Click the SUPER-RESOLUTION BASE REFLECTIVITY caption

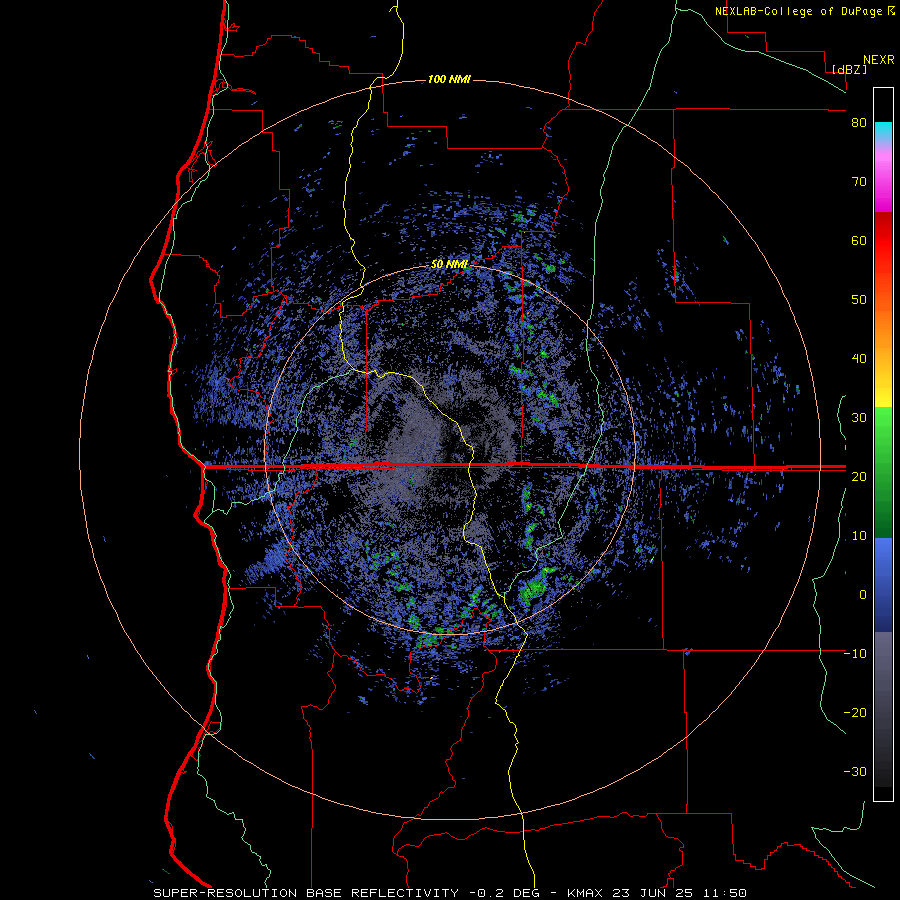pos(305,893)
